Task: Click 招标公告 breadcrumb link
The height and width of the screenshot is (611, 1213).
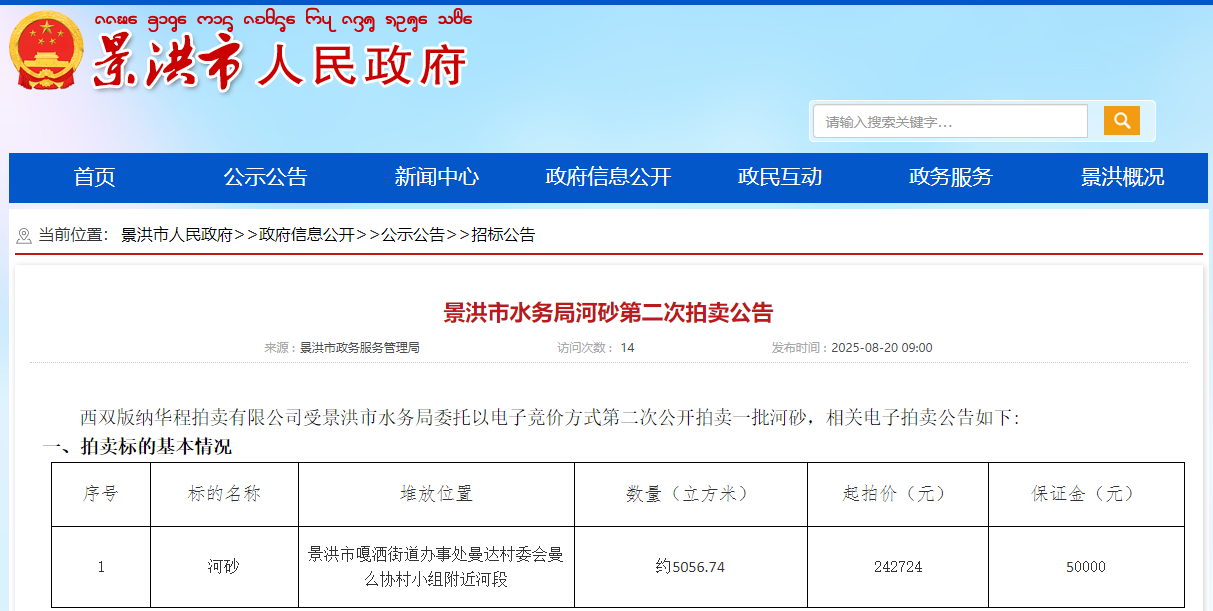Action: pyautogui.click(x=503, y=235)
